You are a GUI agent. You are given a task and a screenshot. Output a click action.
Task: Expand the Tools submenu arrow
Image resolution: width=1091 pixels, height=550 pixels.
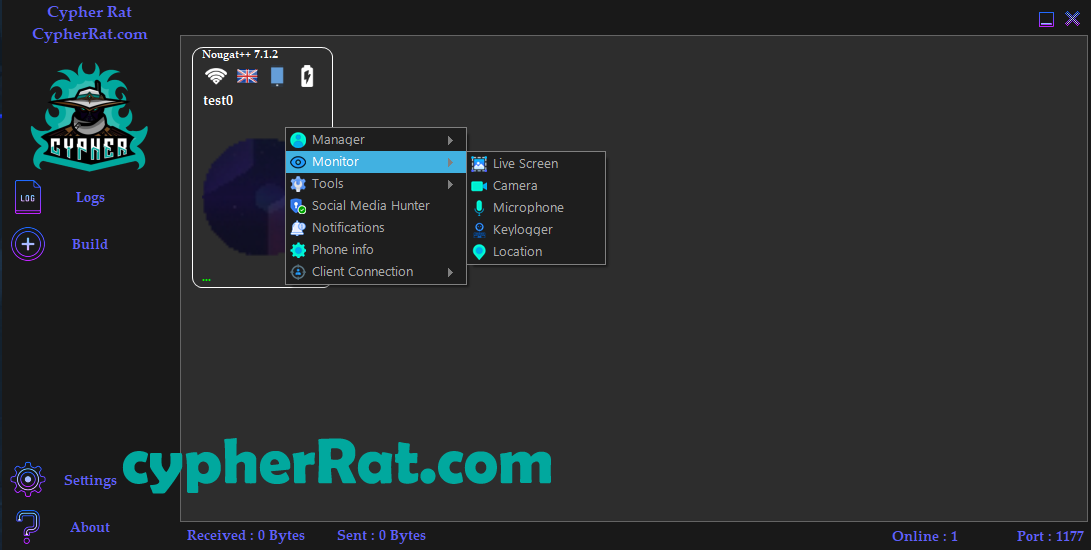[x=451, y=184]
